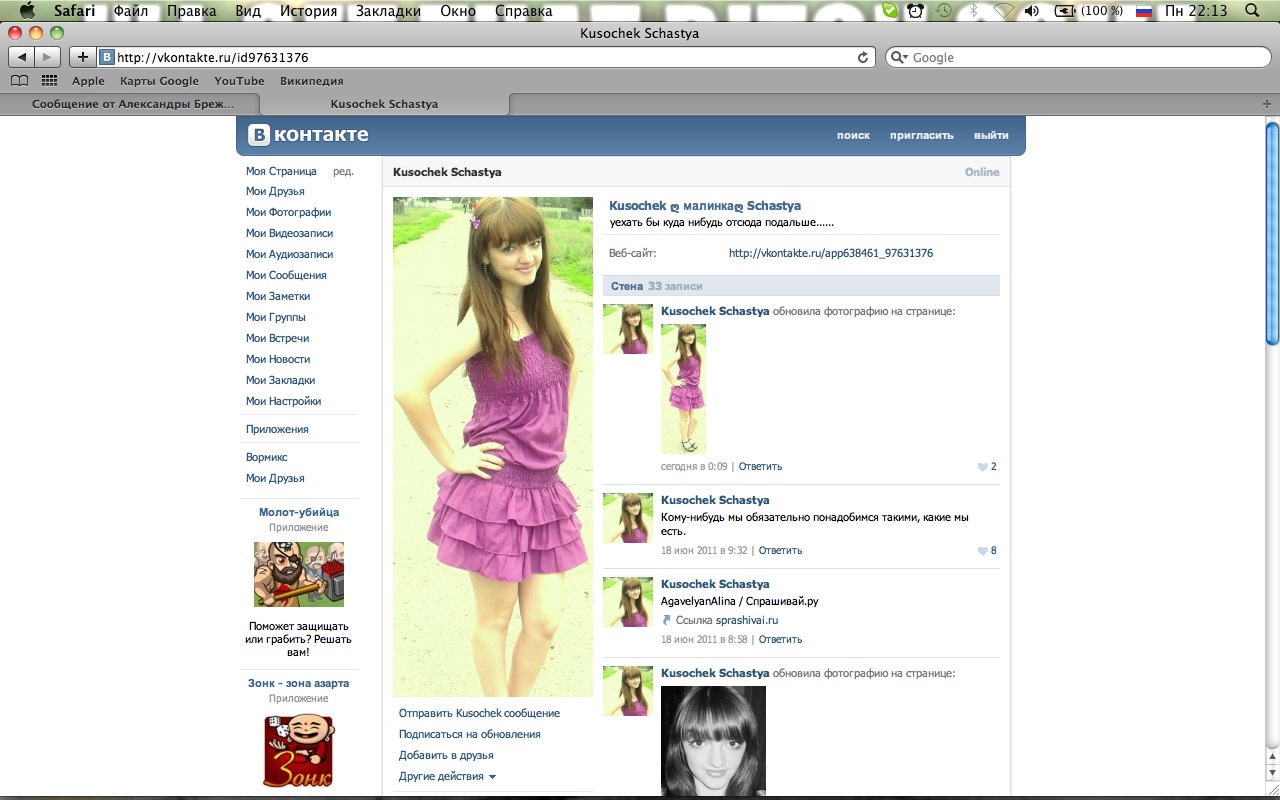Like the 18 июн 9:32 post heart
1280x800 pixels.
click(x=982, y=551)
